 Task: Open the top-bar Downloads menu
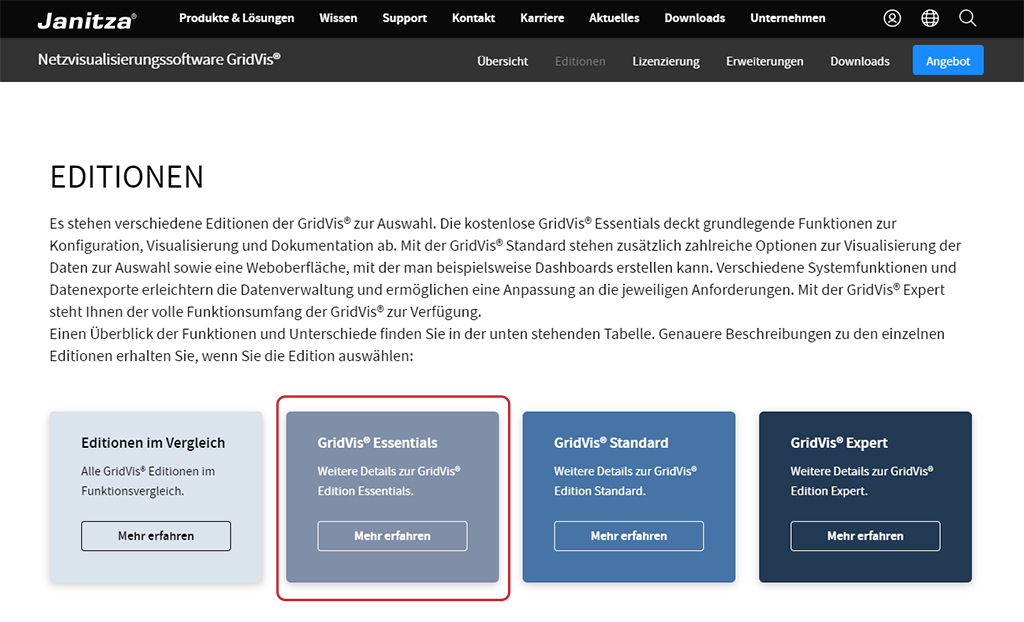click(694, 18)
